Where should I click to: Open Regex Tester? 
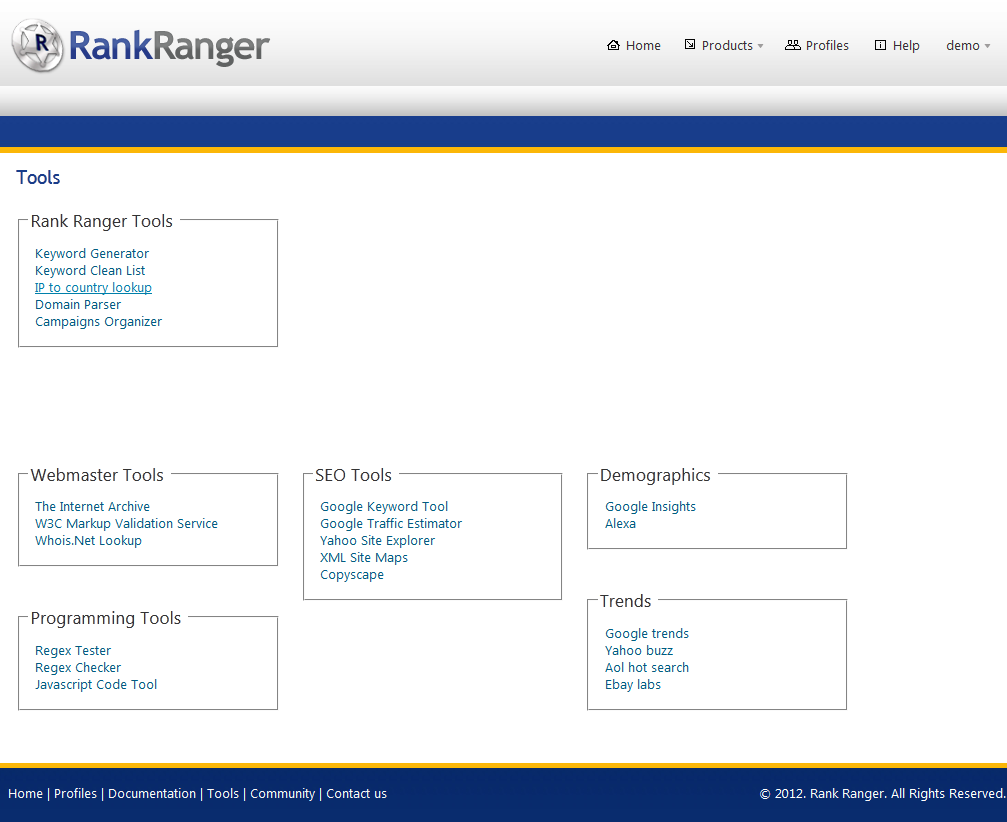coord(73,651)
